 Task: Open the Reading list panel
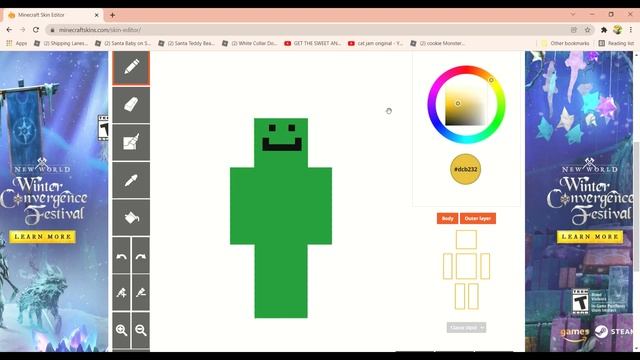coord(616,43)
